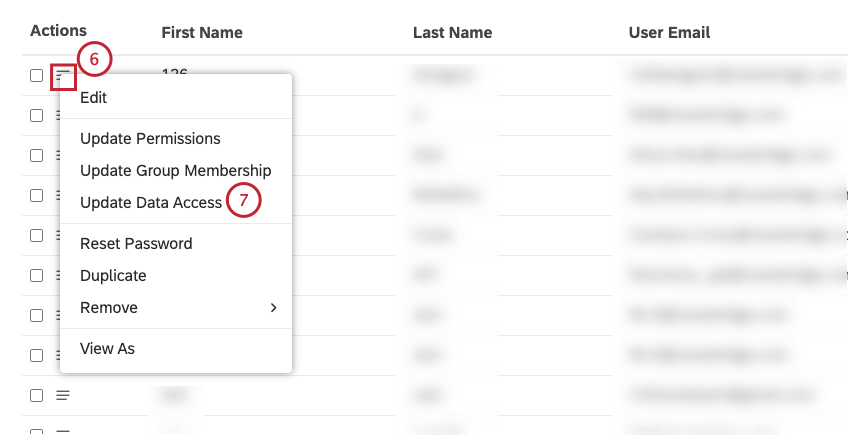Sort by Last Name column header
Image resolution: width=848 pixels, height=435 pixels.
coord(452,32)
